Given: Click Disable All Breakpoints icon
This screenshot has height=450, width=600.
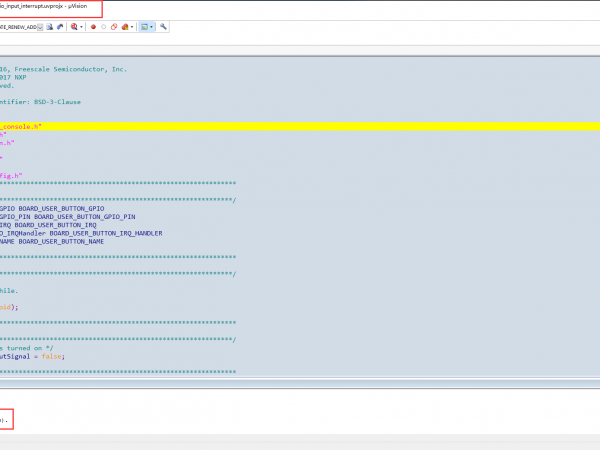Looking at the screenshot, I should click(x=113, y=27).
